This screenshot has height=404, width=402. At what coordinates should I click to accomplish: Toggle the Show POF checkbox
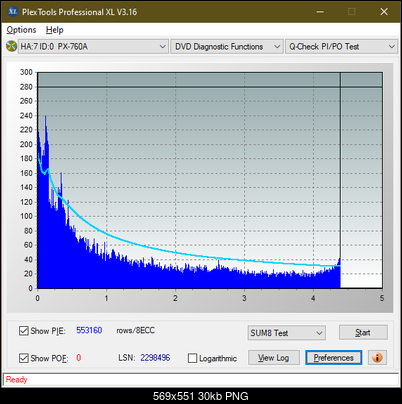(24, 358)
